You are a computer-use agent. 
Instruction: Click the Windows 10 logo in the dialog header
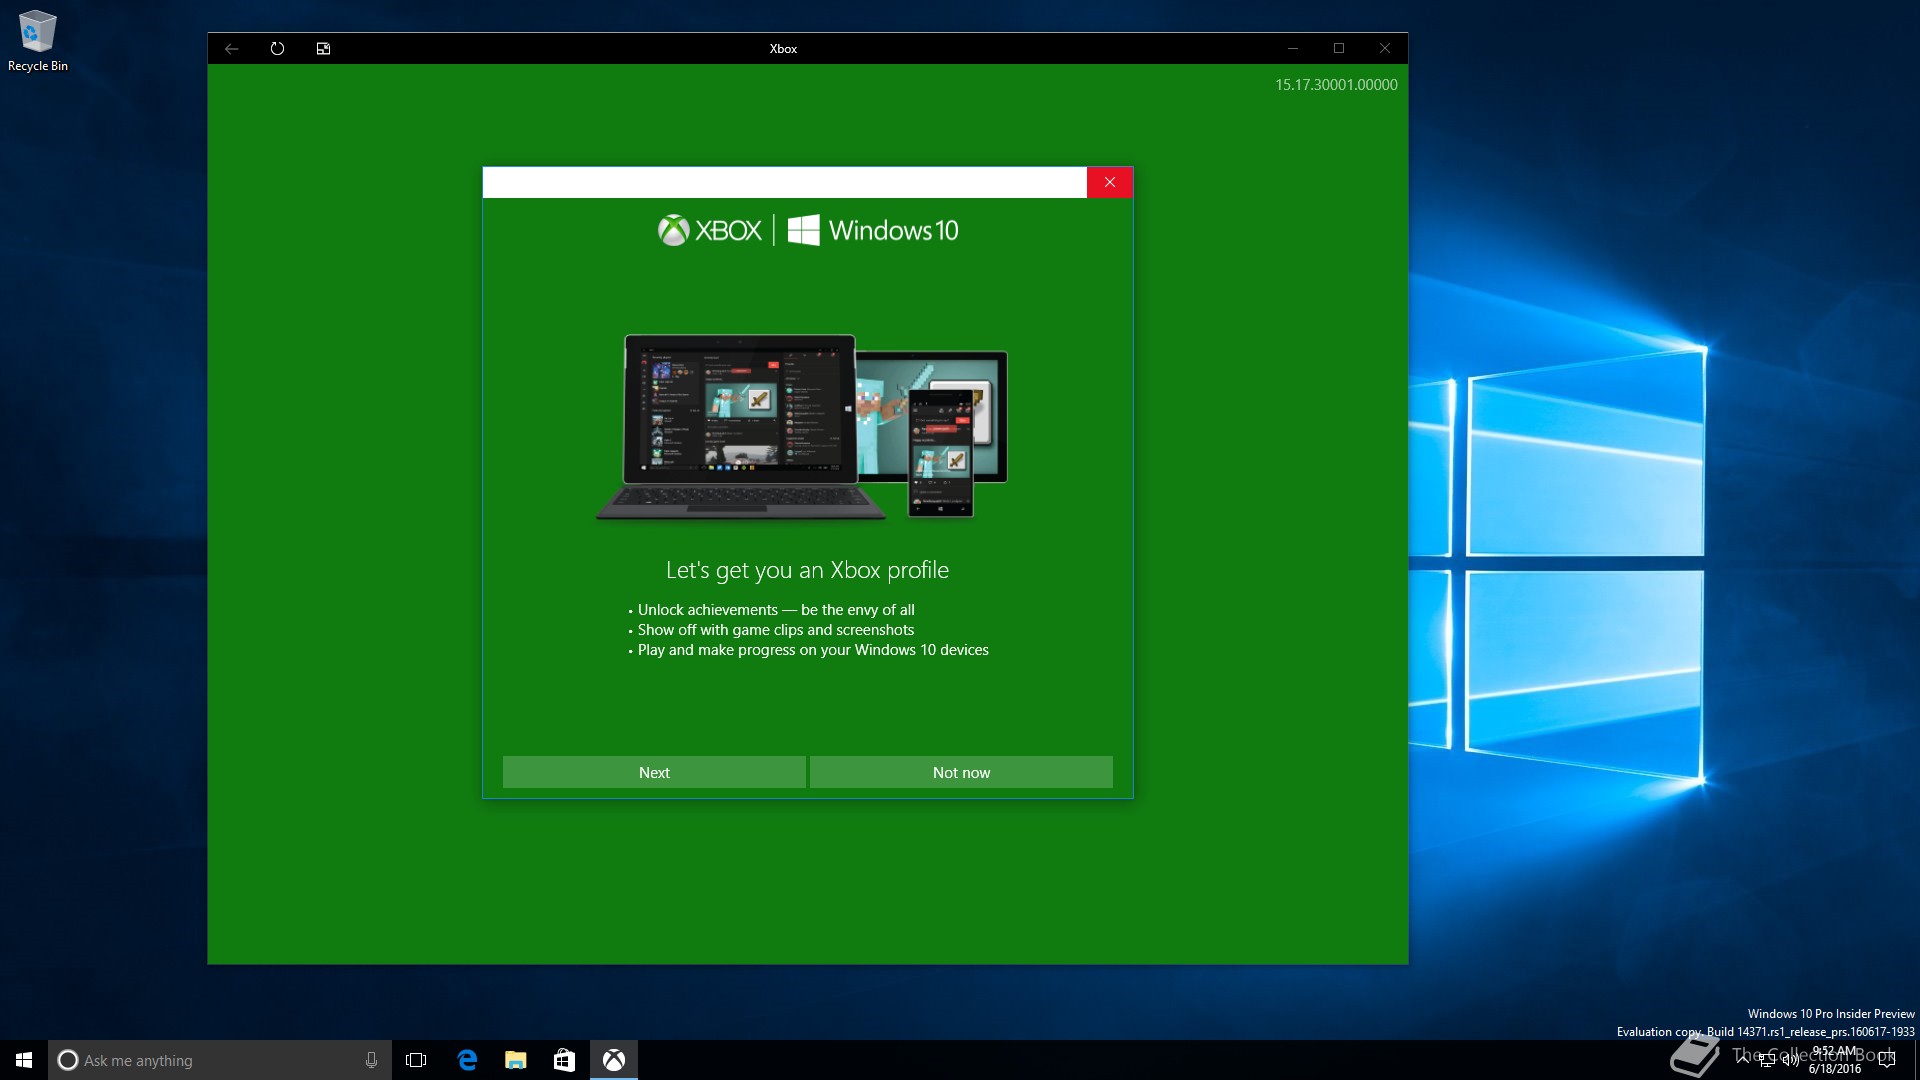873,231
